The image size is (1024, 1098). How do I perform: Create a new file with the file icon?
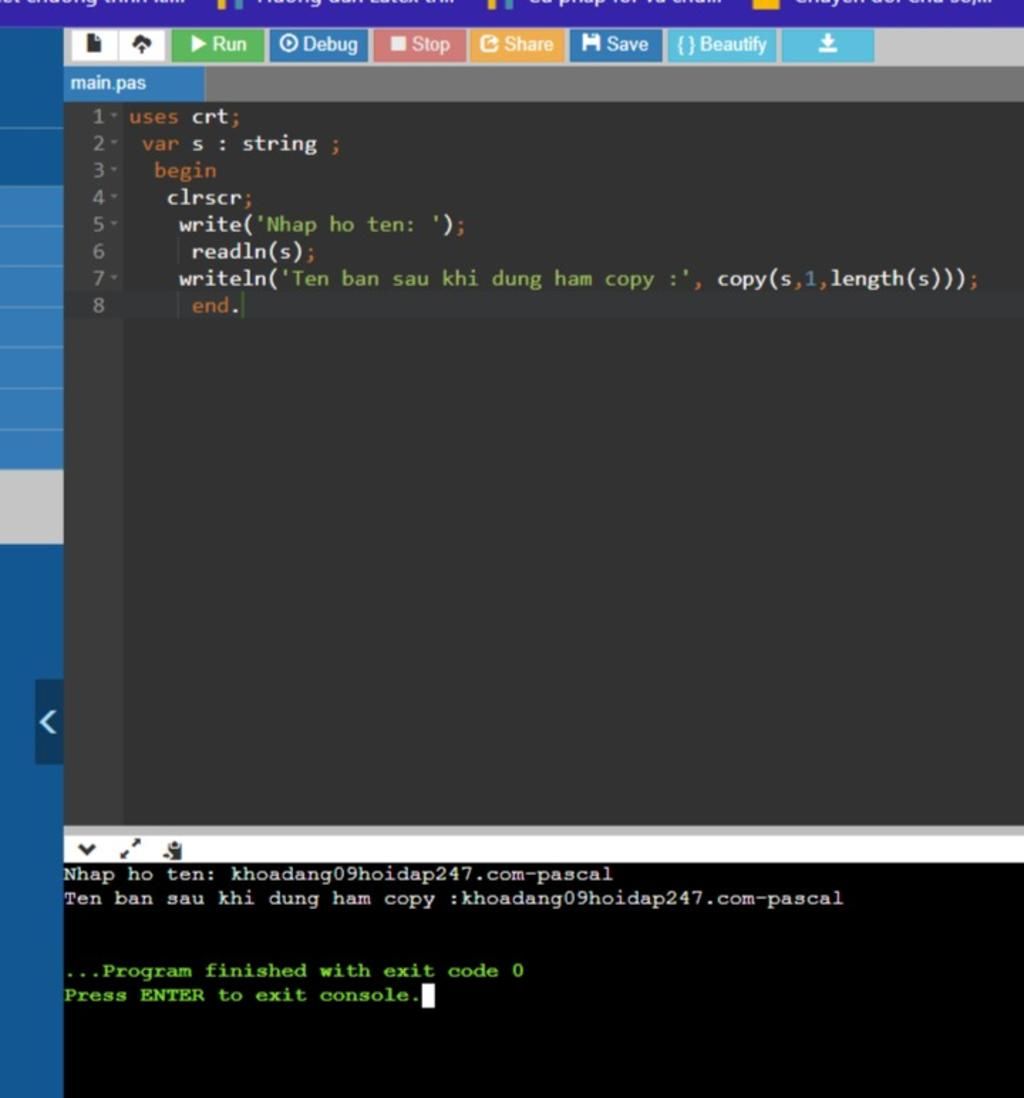[x=94, y=45]
